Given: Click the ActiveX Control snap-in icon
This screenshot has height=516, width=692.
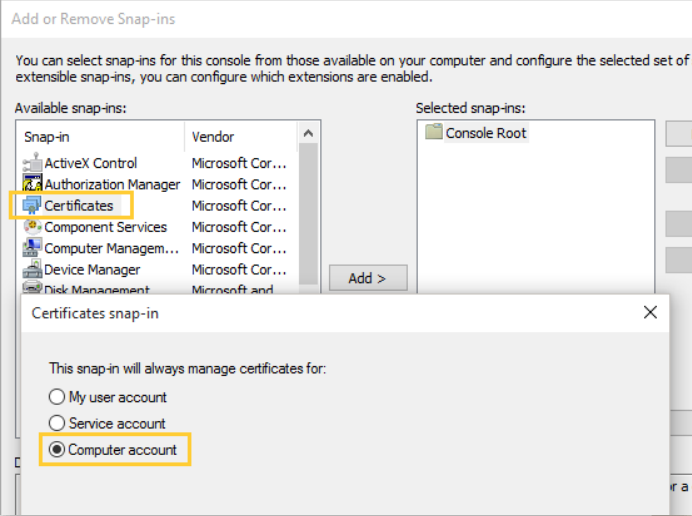Looking at the screenshot, I should [31, 163].
